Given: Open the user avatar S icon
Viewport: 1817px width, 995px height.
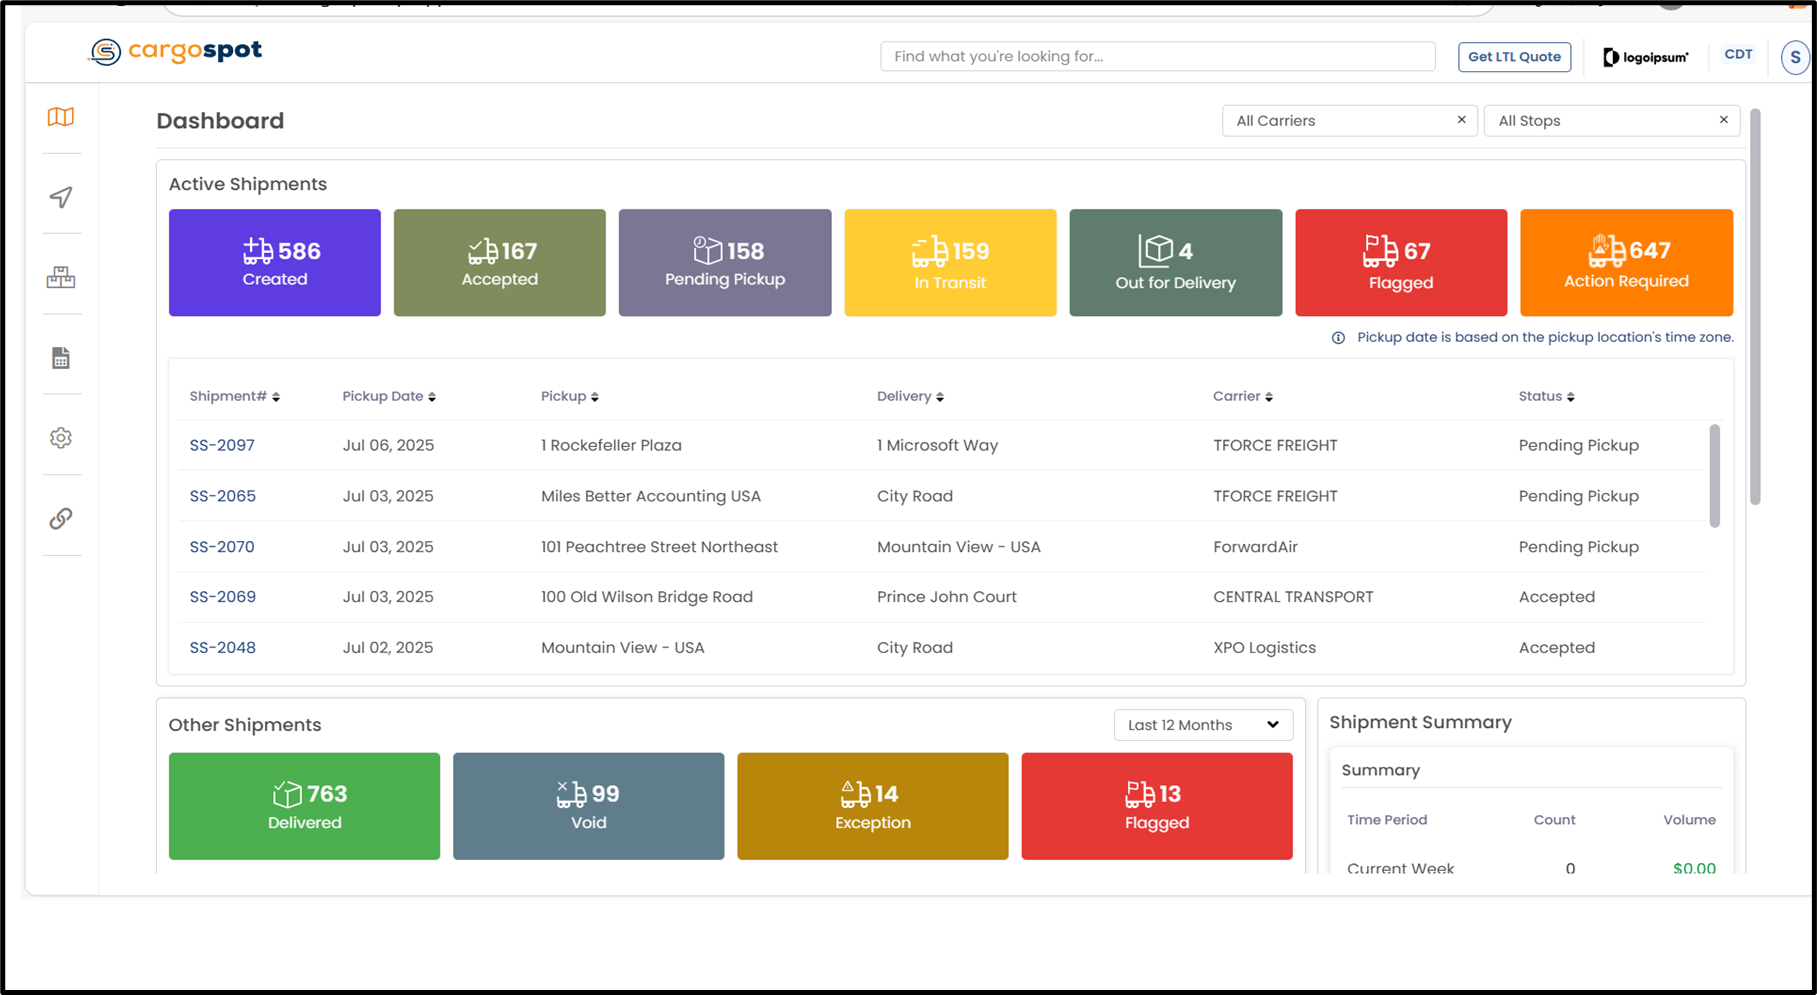Looking at the screenshot, I should (x=1794, y=58).
